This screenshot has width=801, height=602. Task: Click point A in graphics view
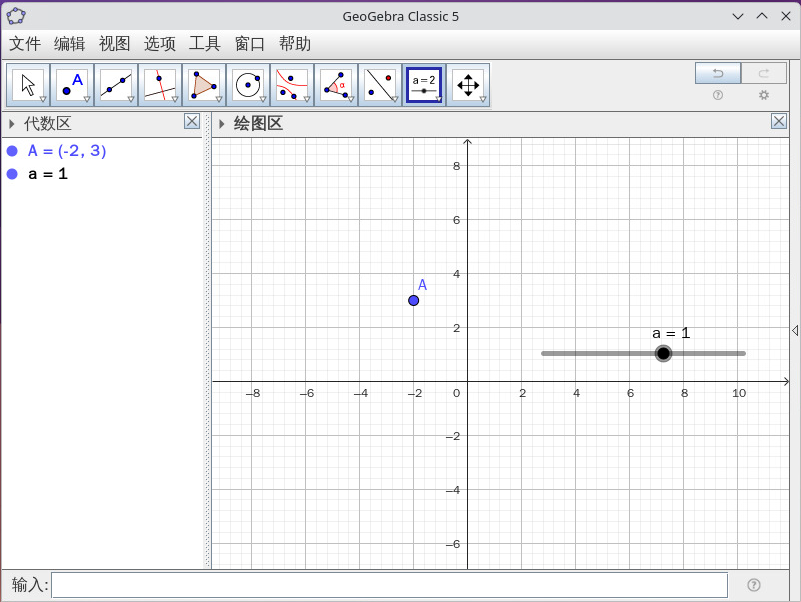[x=414, y=300]
